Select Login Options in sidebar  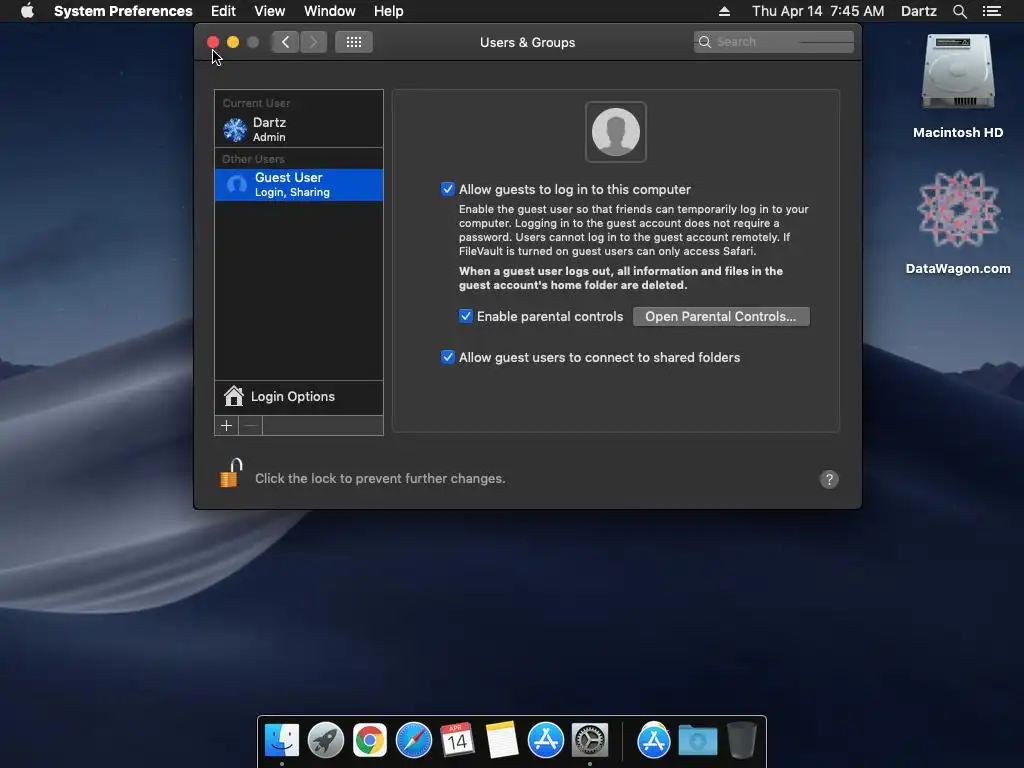(299, 396)
